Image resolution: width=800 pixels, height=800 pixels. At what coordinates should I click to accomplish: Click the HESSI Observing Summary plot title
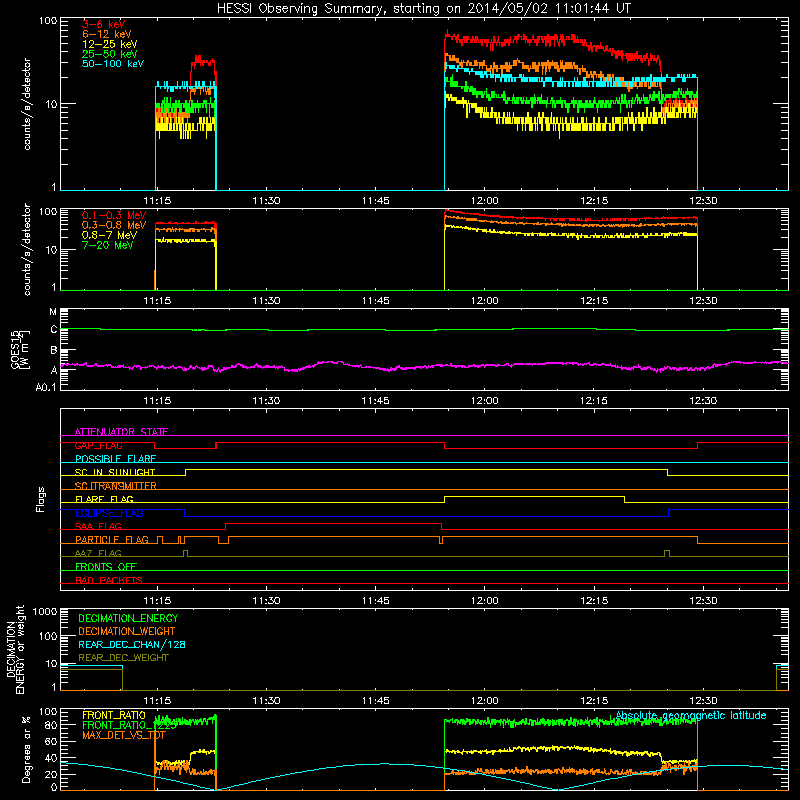423,9
